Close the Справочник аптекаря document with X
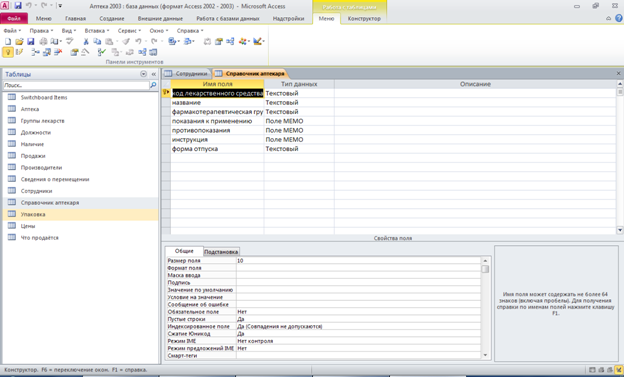This screenshot has height=377, width=624. click(x=618, y=73)
